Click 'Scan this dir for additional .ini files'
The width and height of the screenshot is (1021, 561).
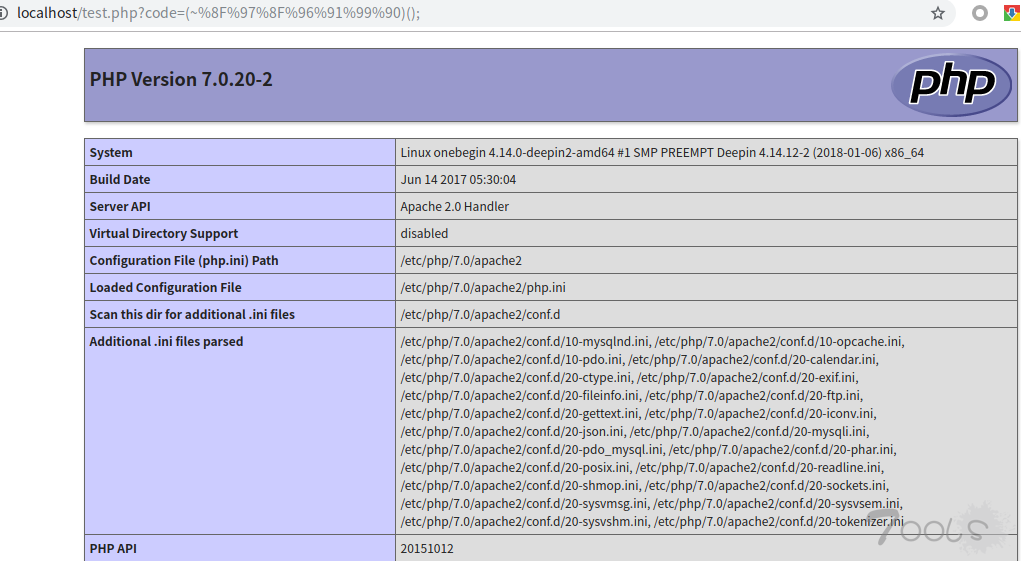192,314
